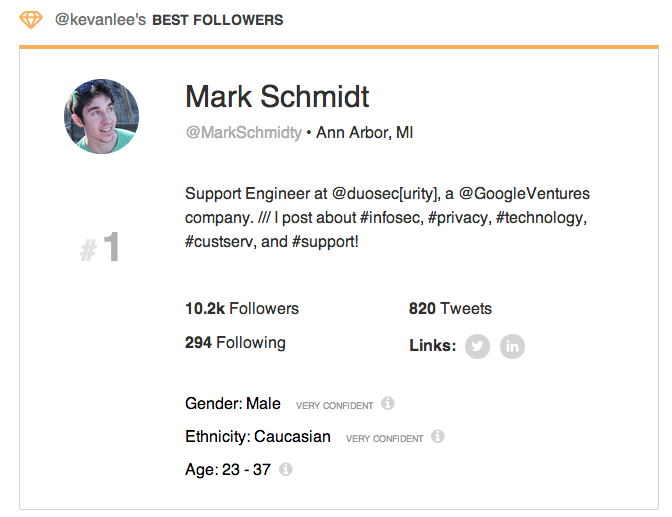The image size is (672, 517).
Task: Open the Twitter link icon
Action: (478, 346)
